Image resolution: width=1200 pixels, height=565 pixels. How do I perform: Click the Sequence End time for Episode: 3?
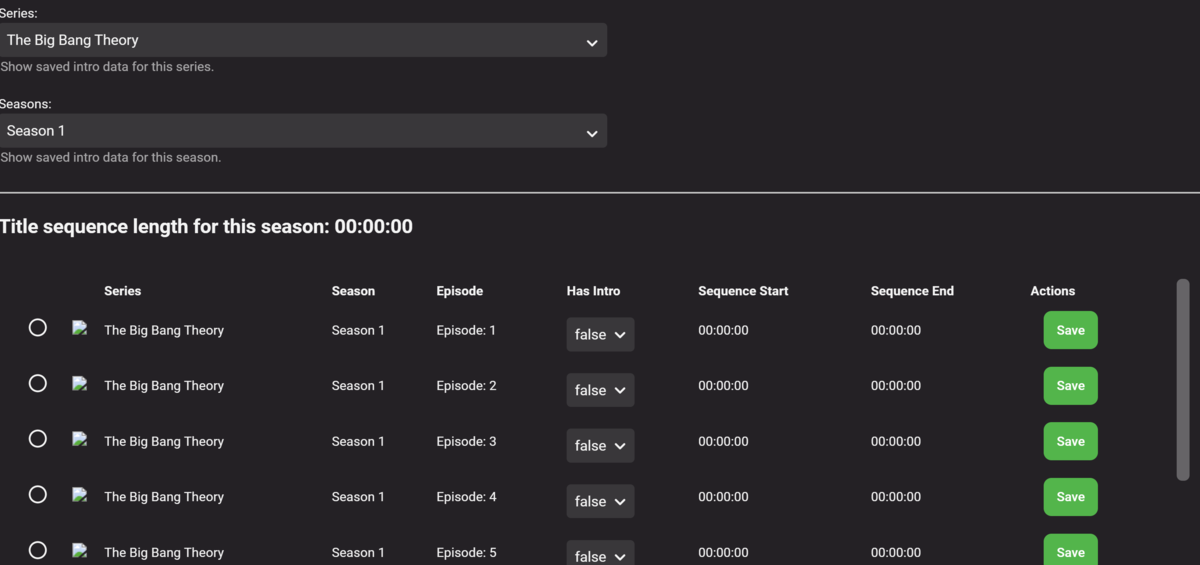896,441
